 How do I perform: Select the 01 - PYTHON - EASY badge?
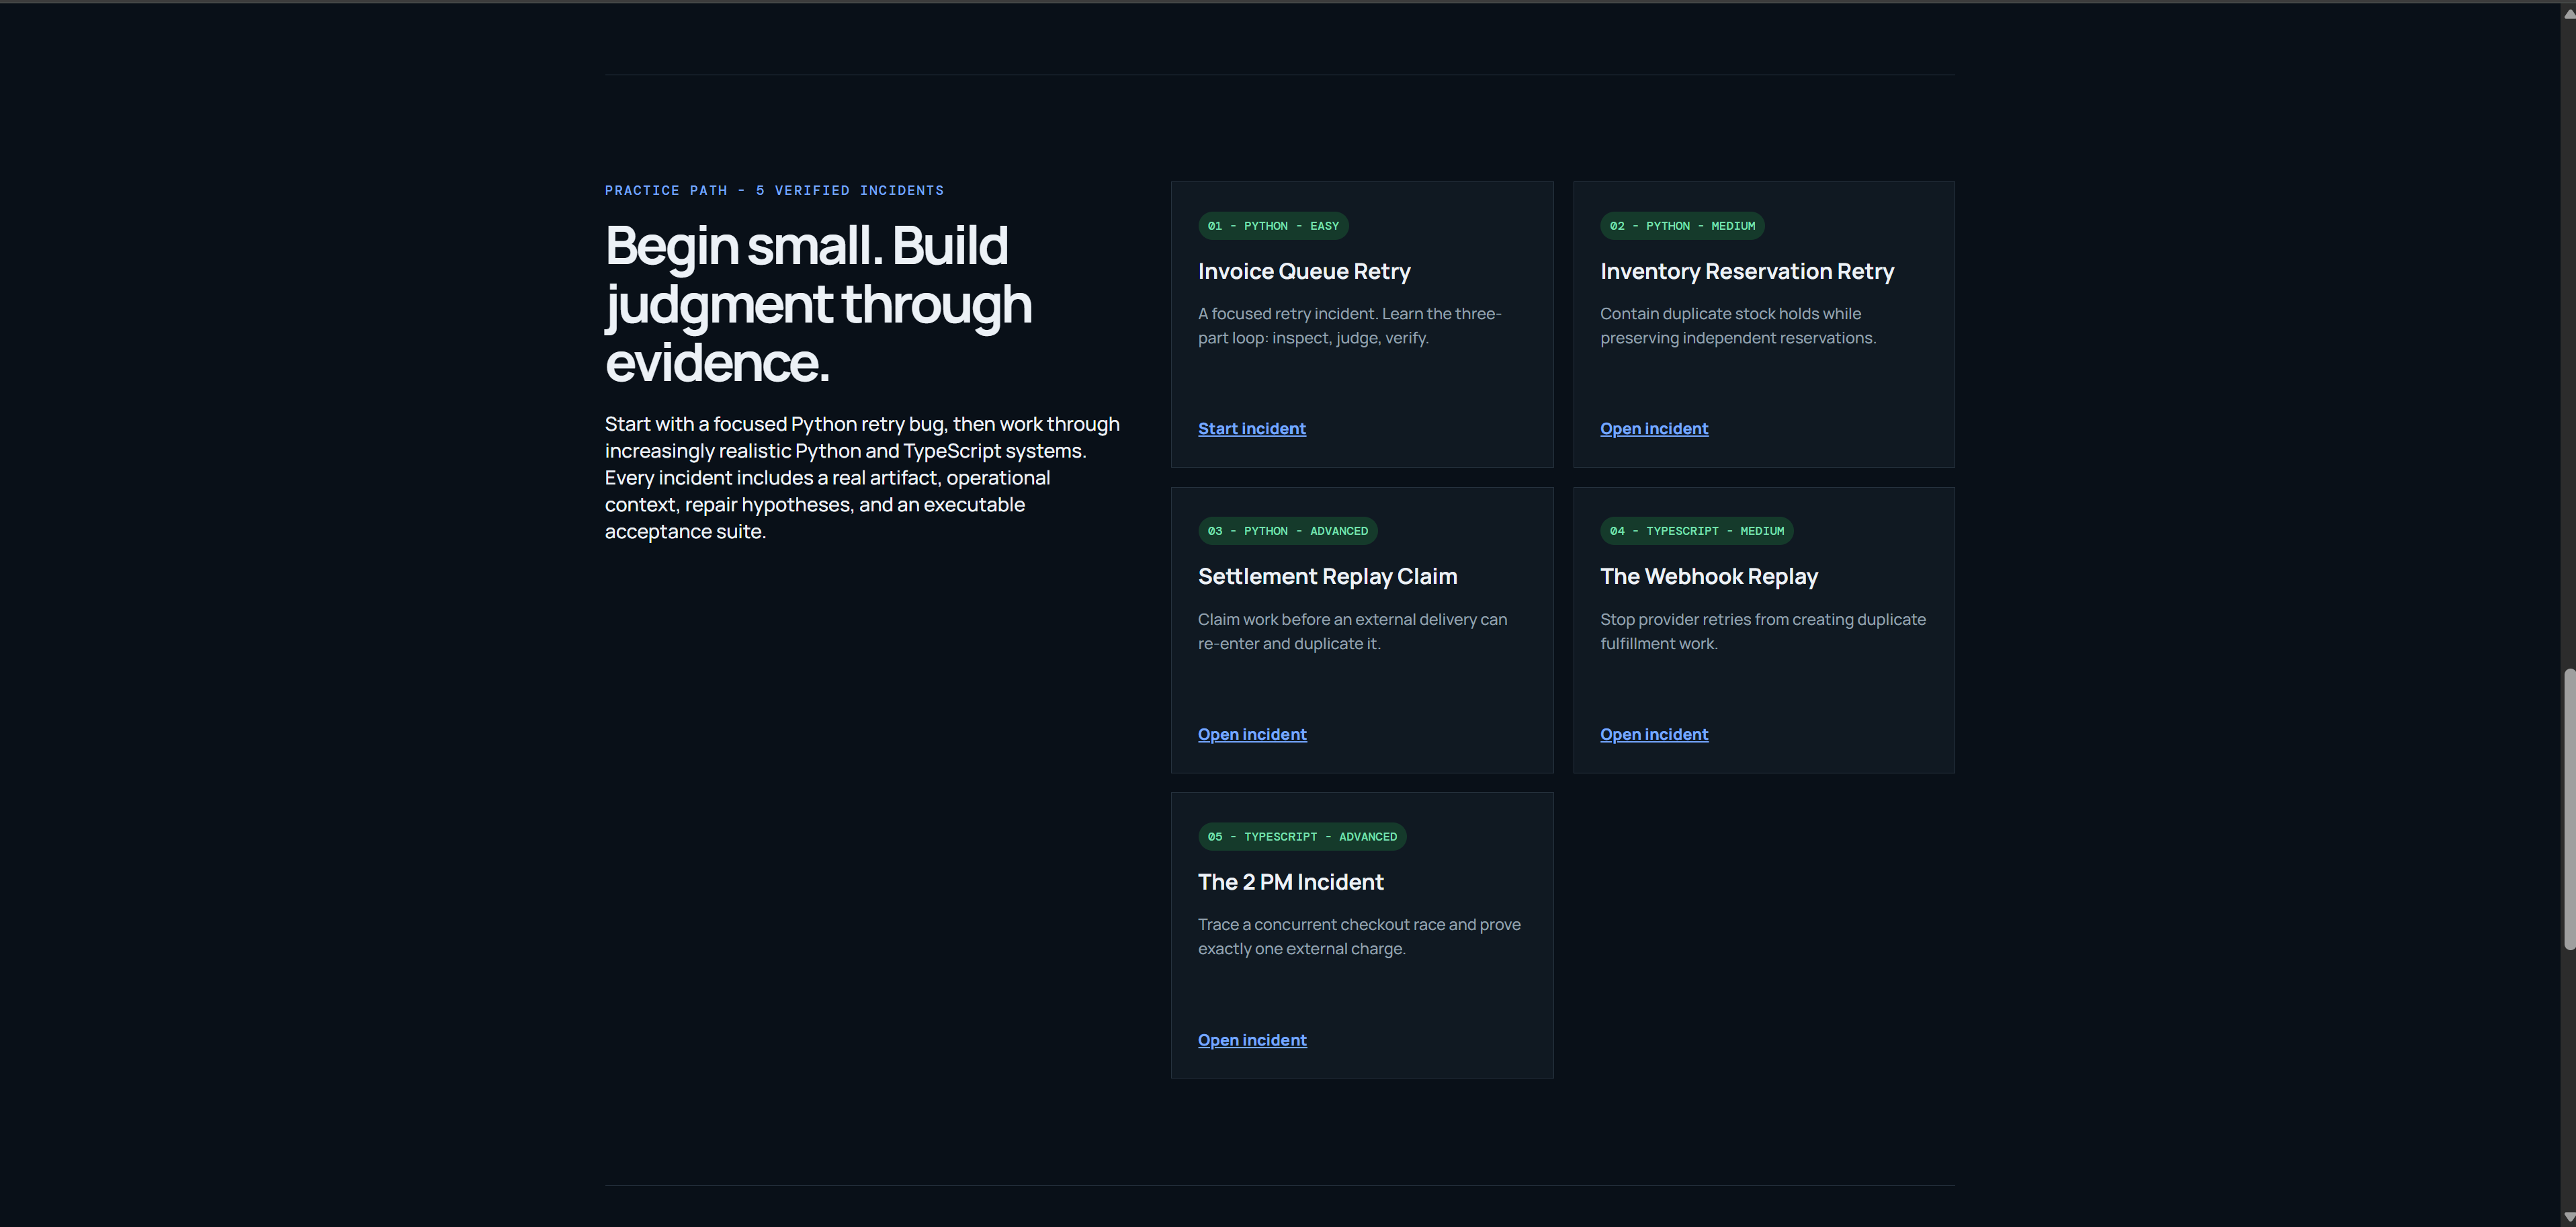coord(1273,226)
